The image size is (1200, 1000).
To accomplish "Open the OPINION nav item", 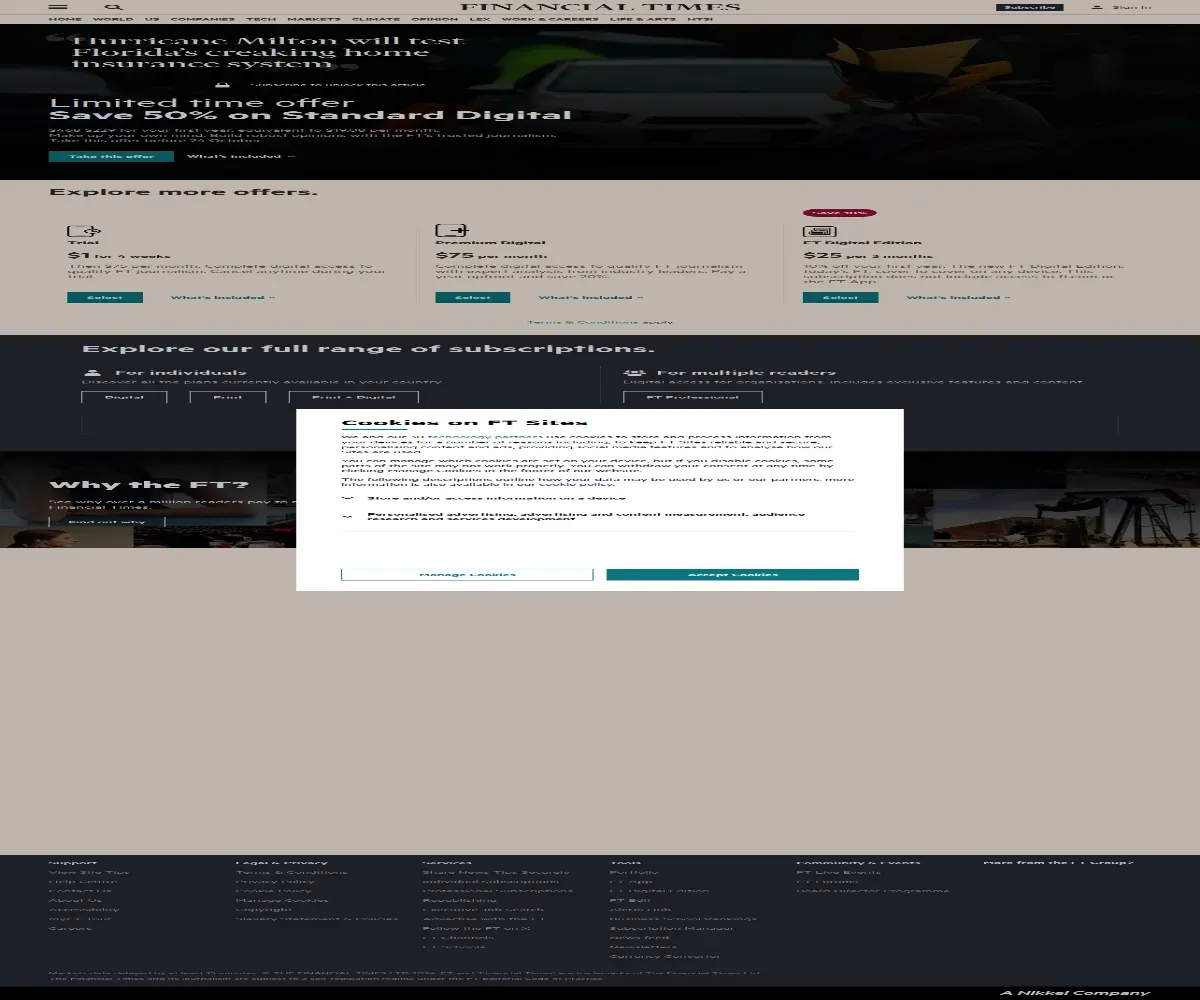I will pos(435,19).
